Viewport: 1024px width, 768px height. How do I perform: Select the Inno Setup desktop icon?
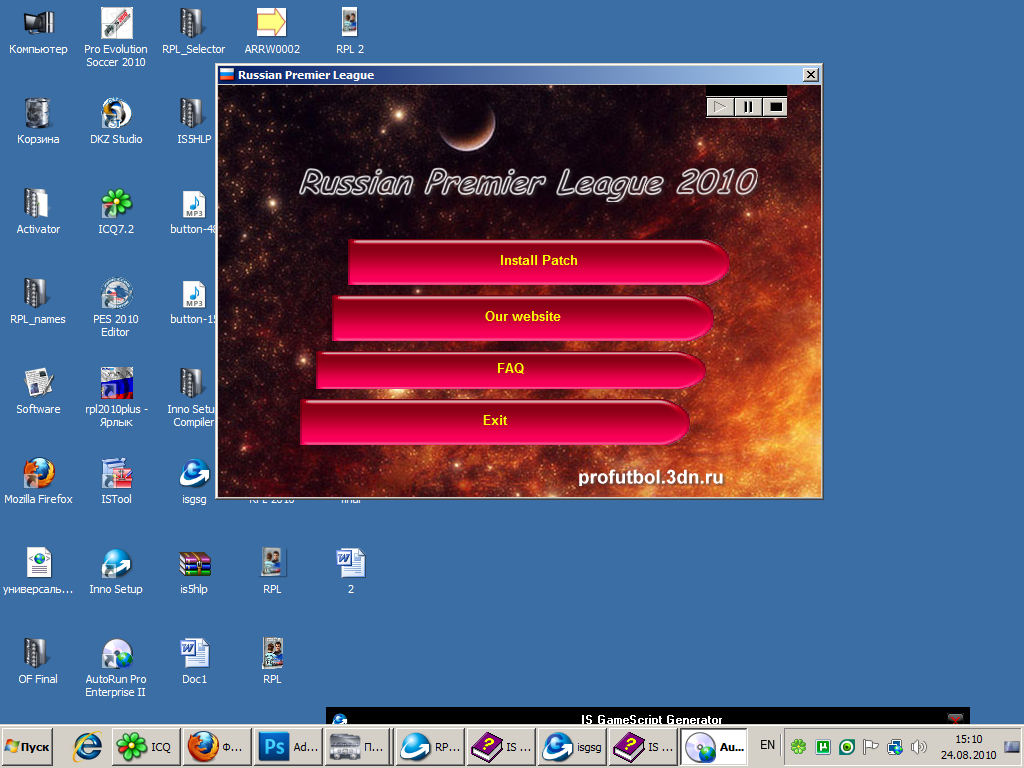click(x=116, y=572)
